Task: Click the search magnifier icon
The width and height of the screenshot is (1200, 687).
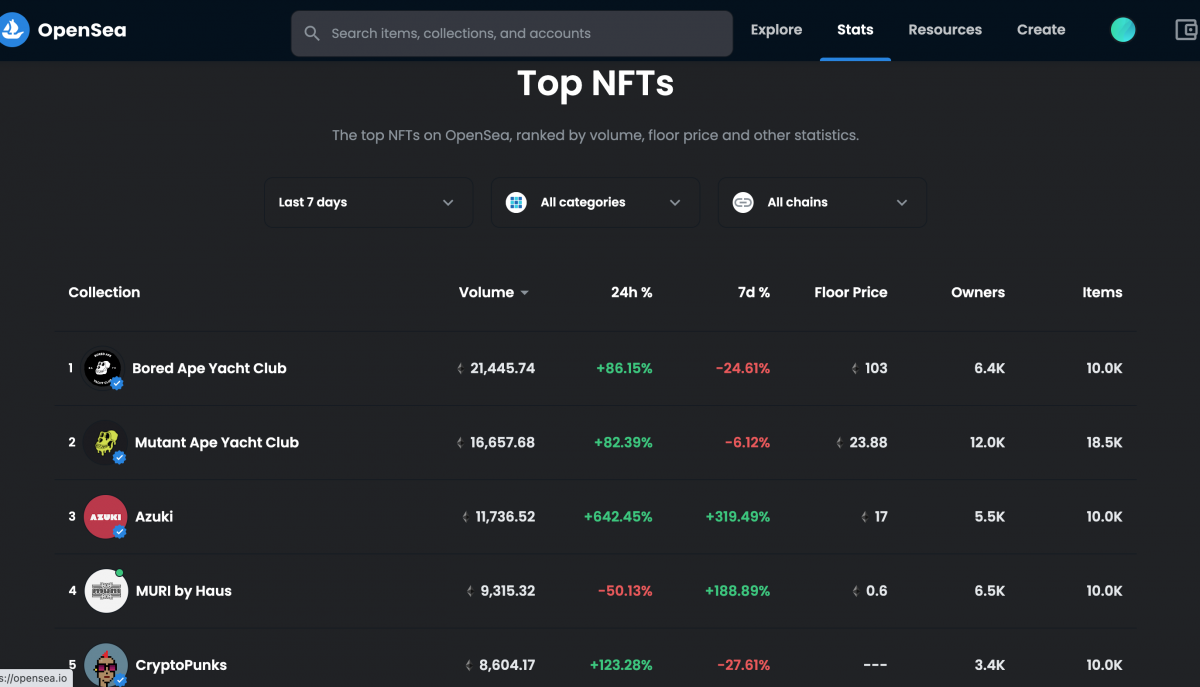Action: [x=312, y=33]
